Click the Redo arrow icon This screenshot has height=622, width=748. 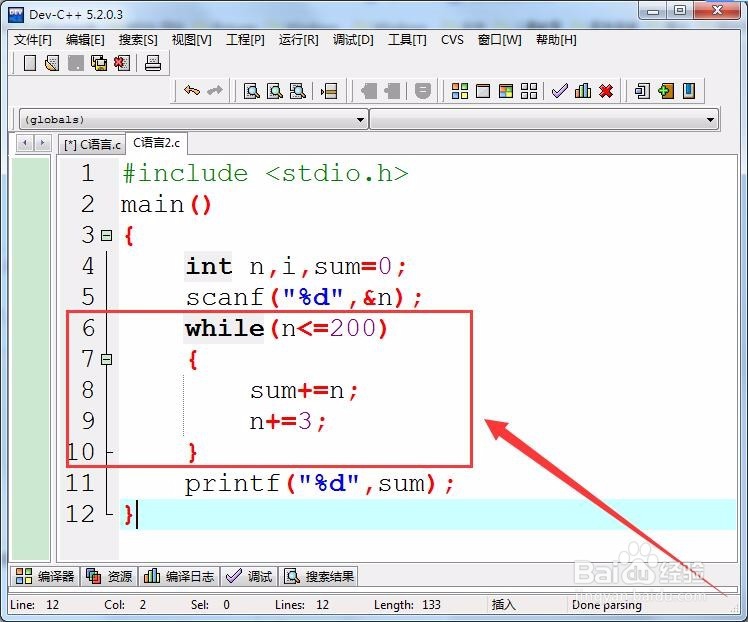pos(215,91)
